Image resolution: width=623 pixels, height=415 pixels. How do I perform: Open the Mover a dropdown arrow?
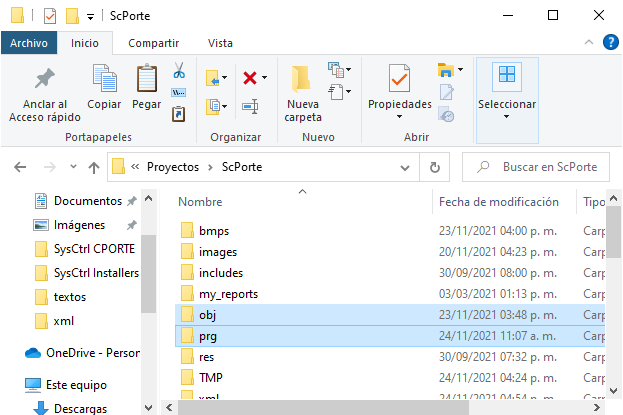pos(224,78)
